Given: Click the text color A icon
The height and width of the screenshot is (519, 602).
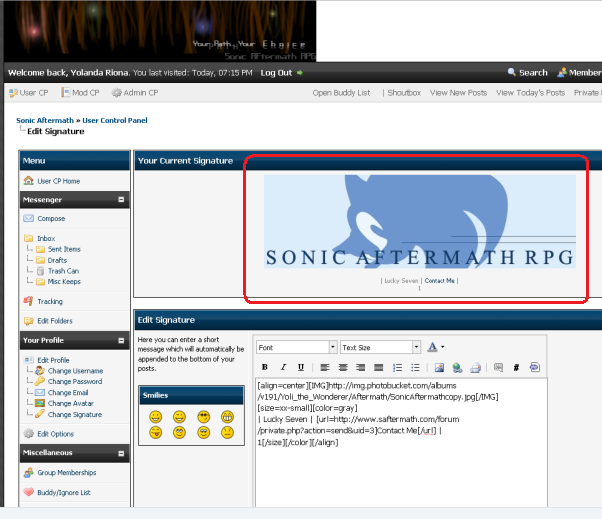Looking at the screenshot, I should tap(432, 347).
